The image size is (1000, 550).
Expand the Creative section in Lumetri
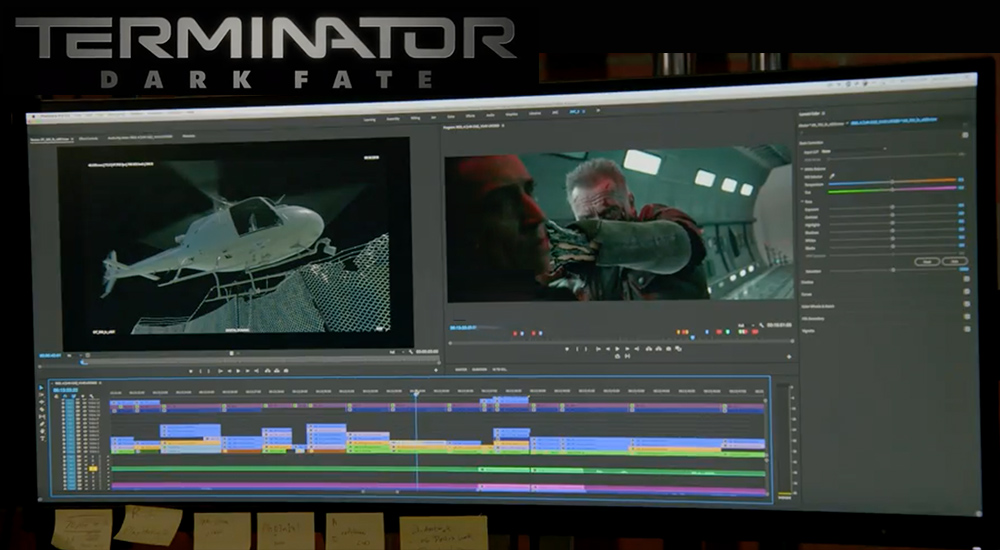pyautogui.click(x=807, y=282)
